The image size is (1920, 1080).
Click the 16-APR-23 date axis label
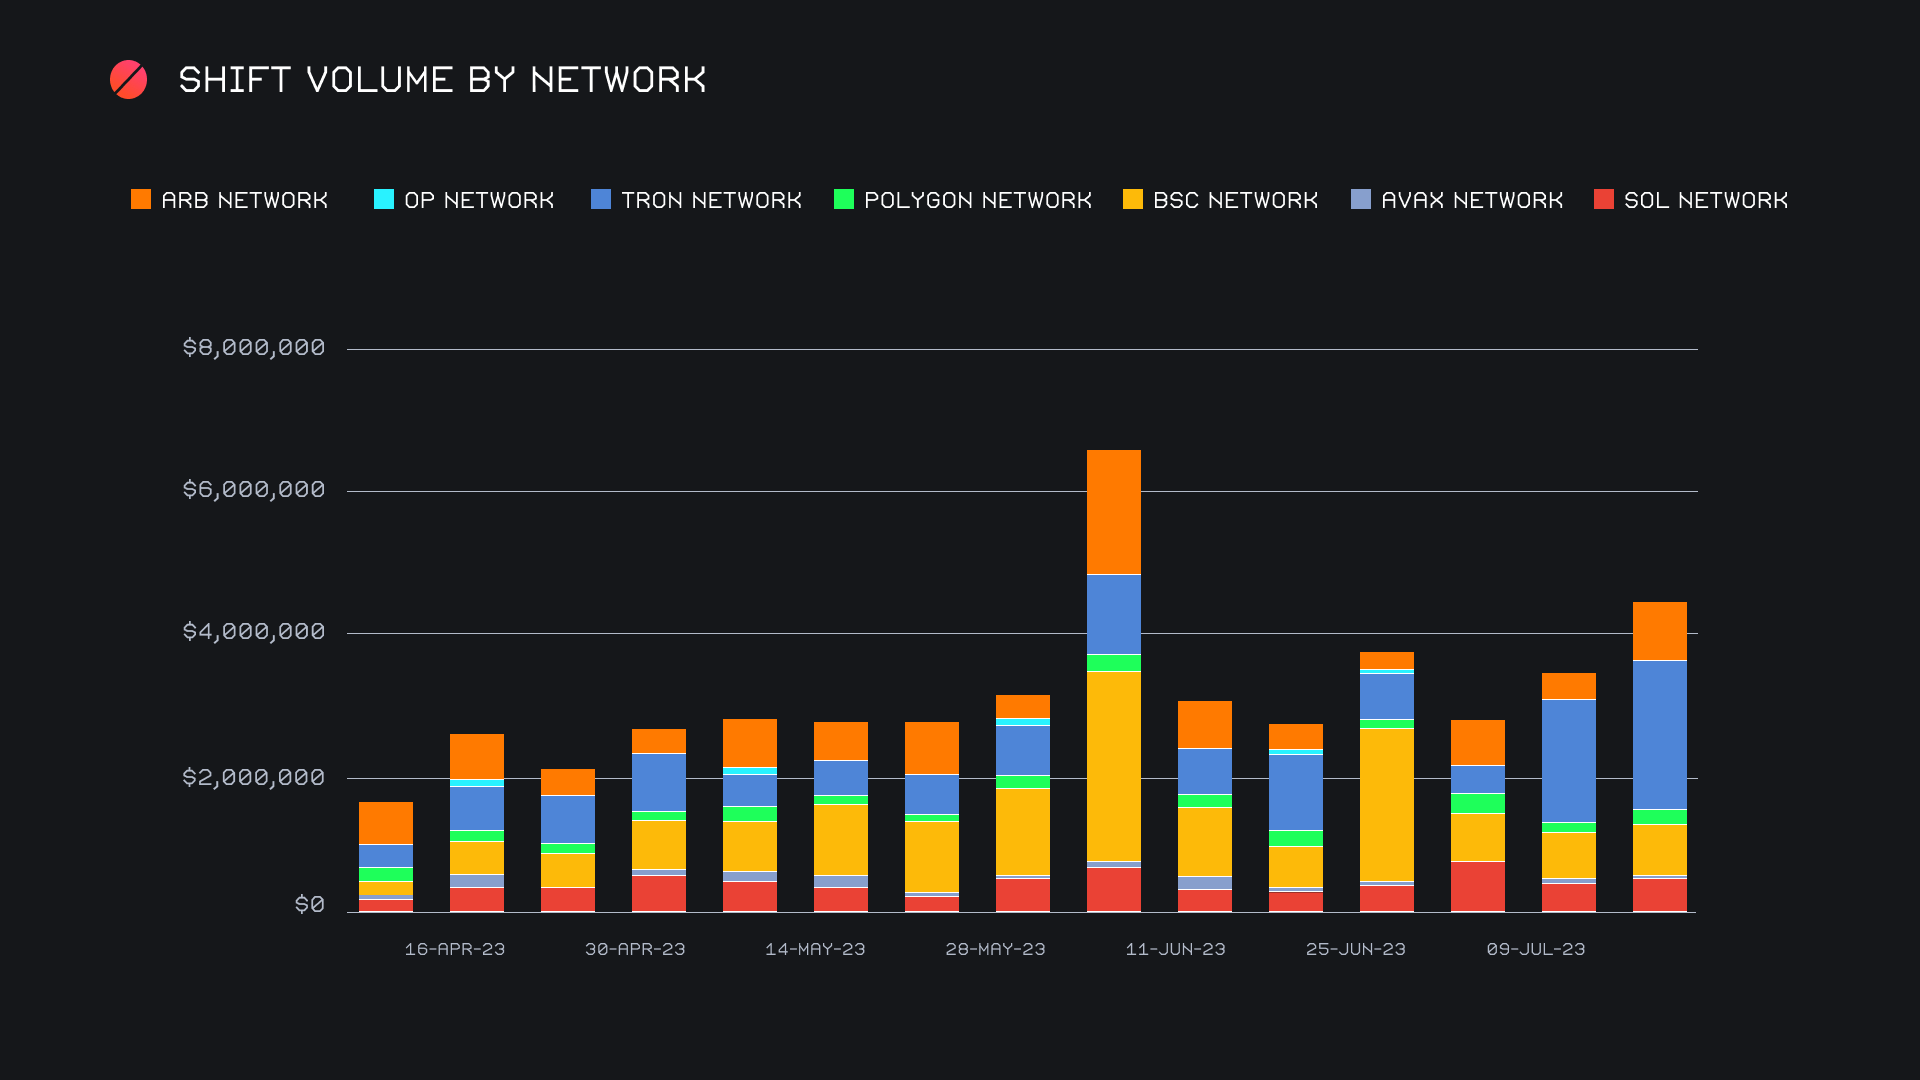click(x=455, y=949)
